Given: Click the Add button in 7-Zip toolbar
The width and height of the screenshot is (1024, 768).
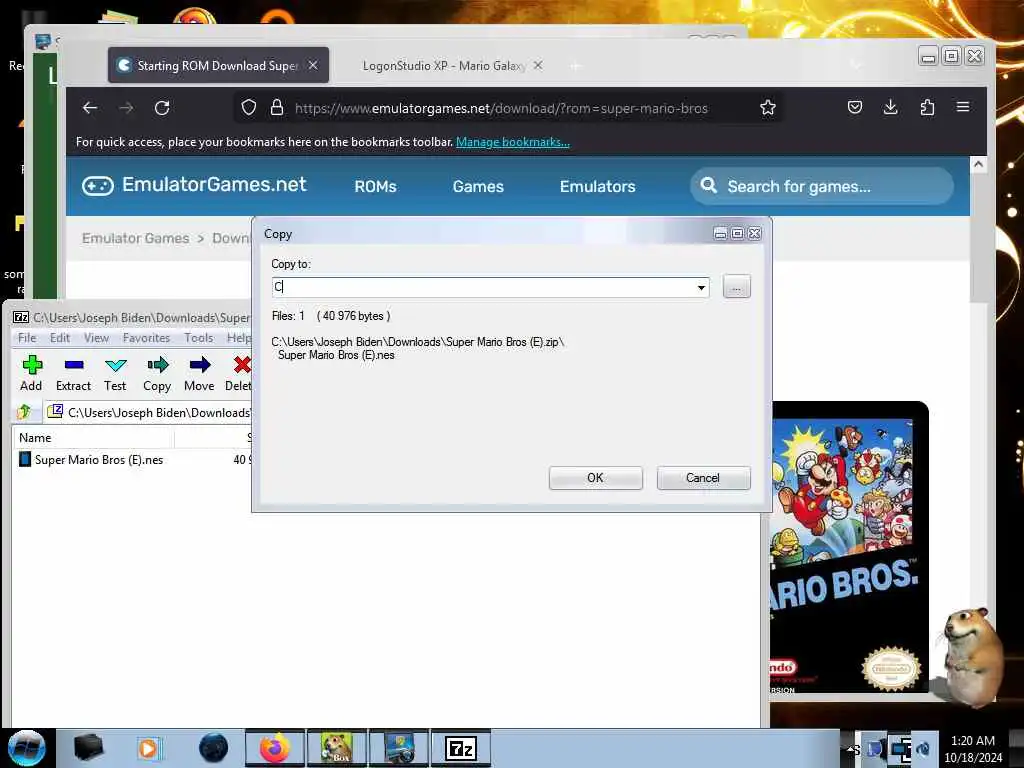Looking at the screenshot, I should coord(31,373).
